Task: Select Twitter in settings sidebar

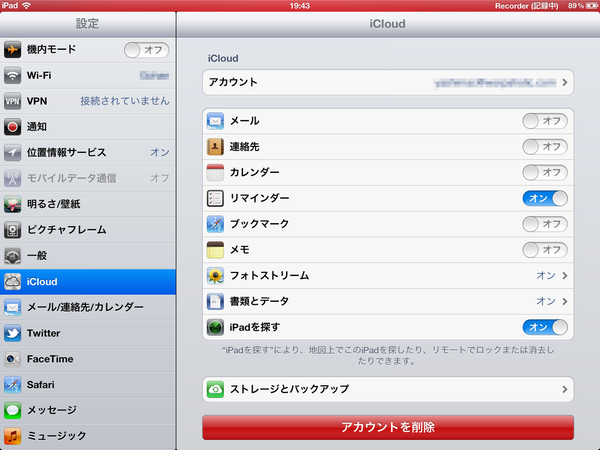Action: (x=88, y=333)
